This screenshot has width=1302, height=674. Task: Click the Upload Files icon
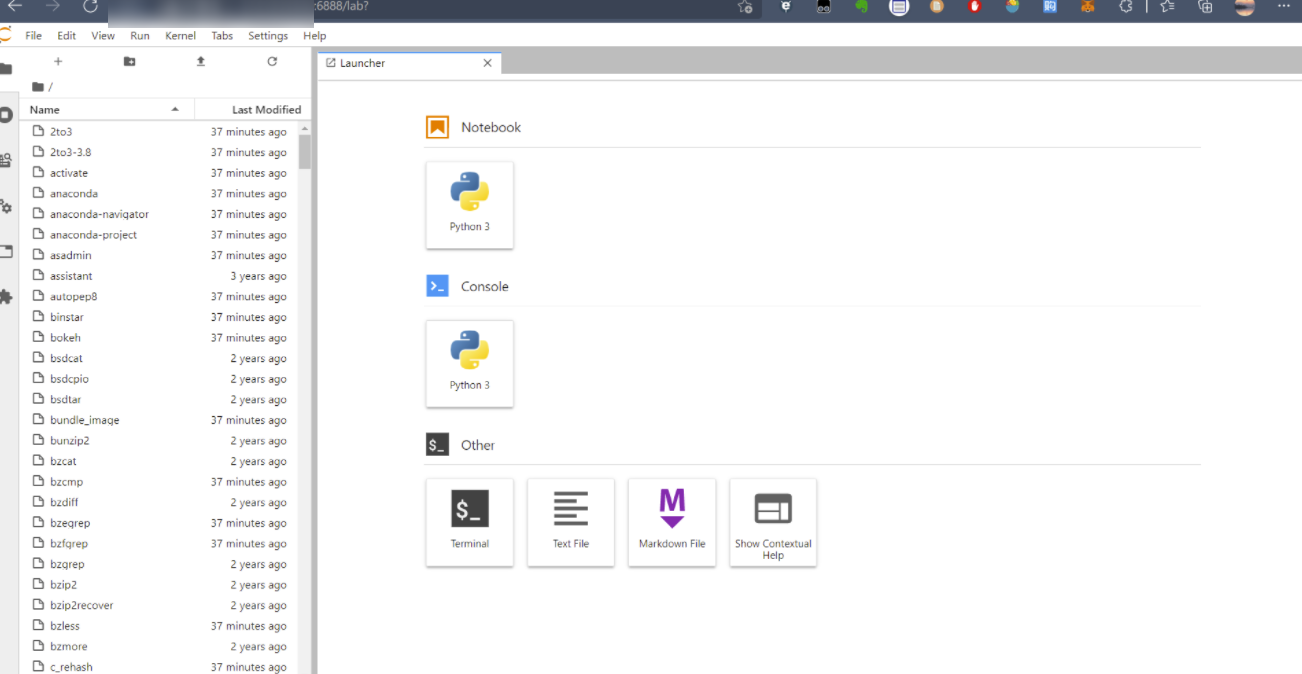click(200, 62)
